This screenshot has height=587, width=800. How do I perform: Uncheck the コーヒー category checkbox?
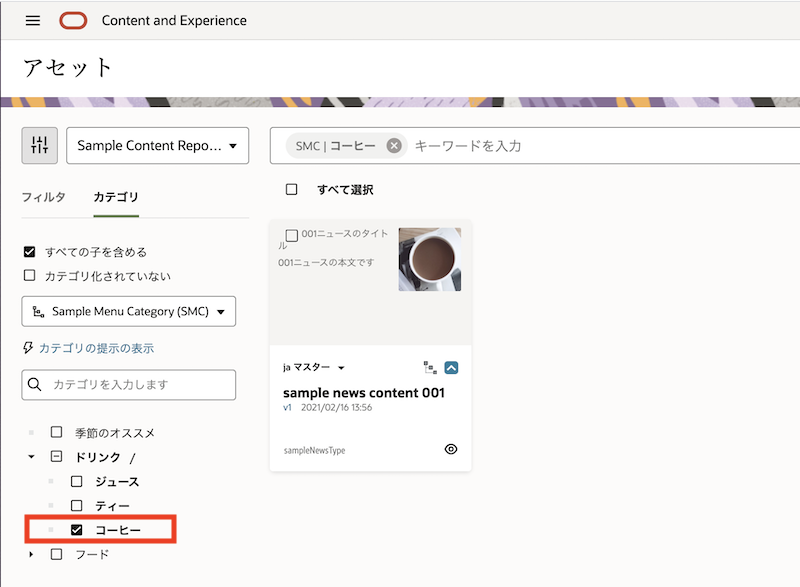point(76,529)
